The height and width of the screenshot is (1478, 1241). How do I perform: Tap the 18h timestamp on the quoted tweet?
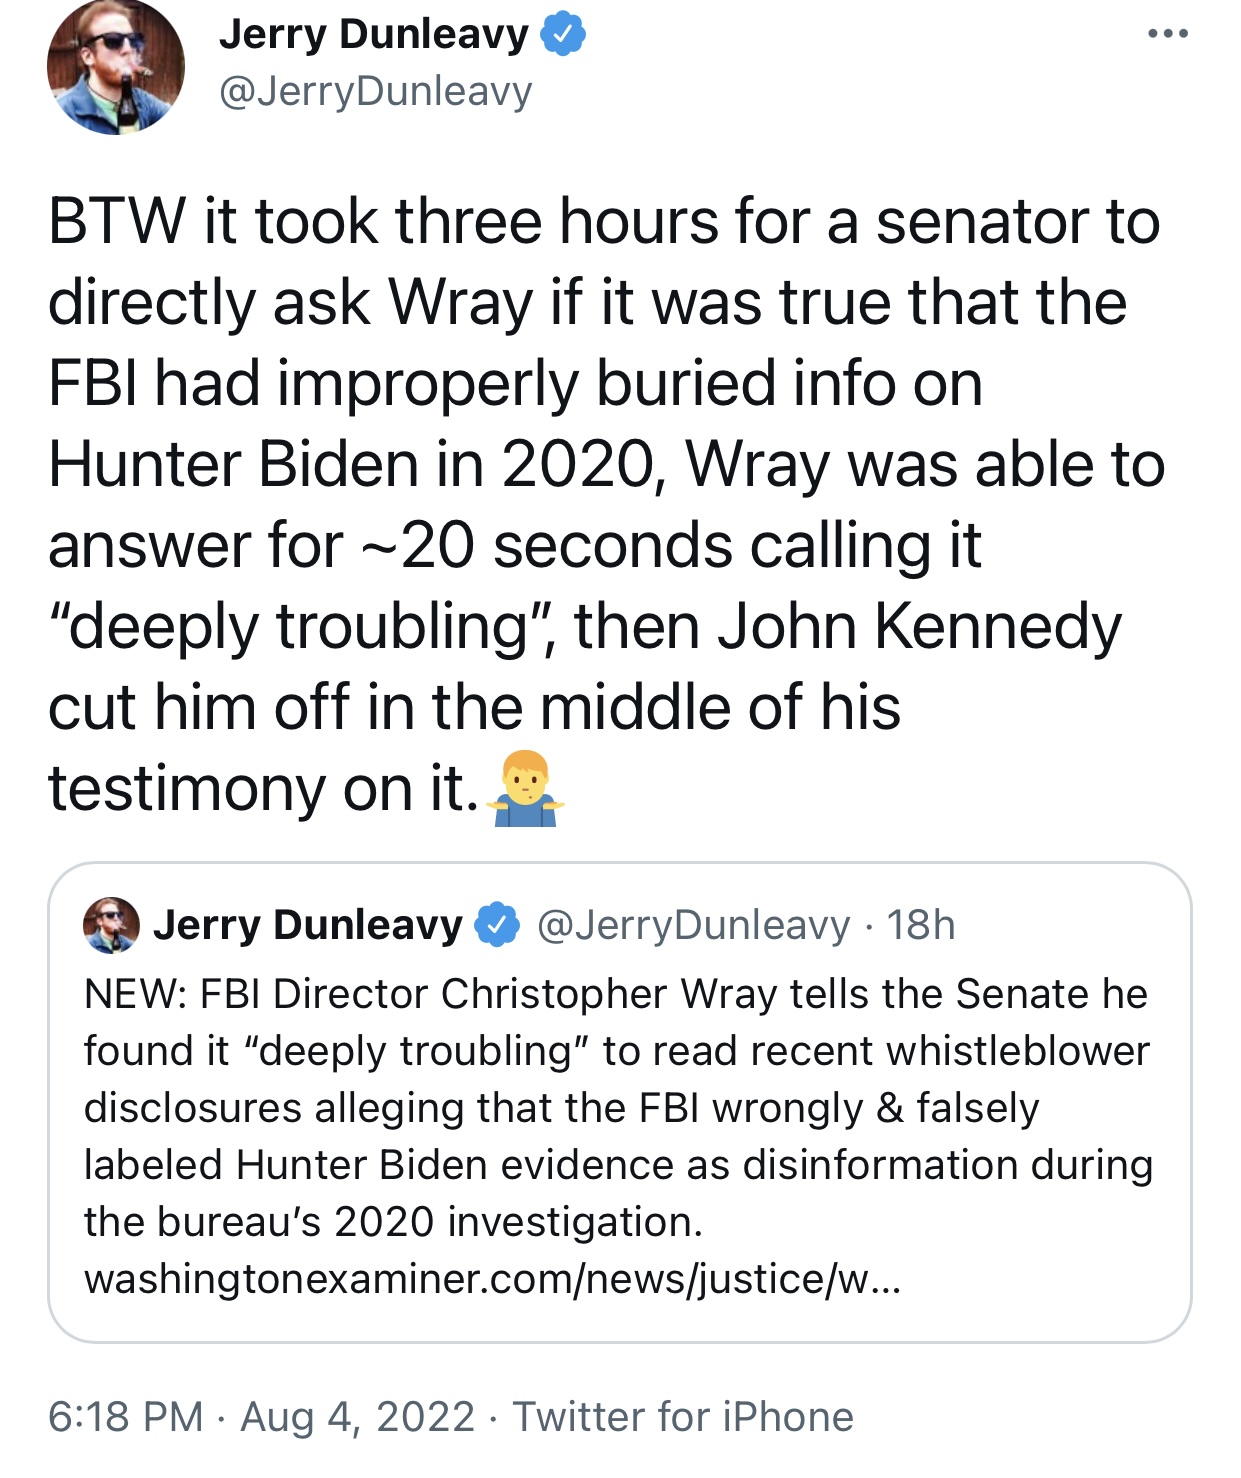[x=921, y=925]
